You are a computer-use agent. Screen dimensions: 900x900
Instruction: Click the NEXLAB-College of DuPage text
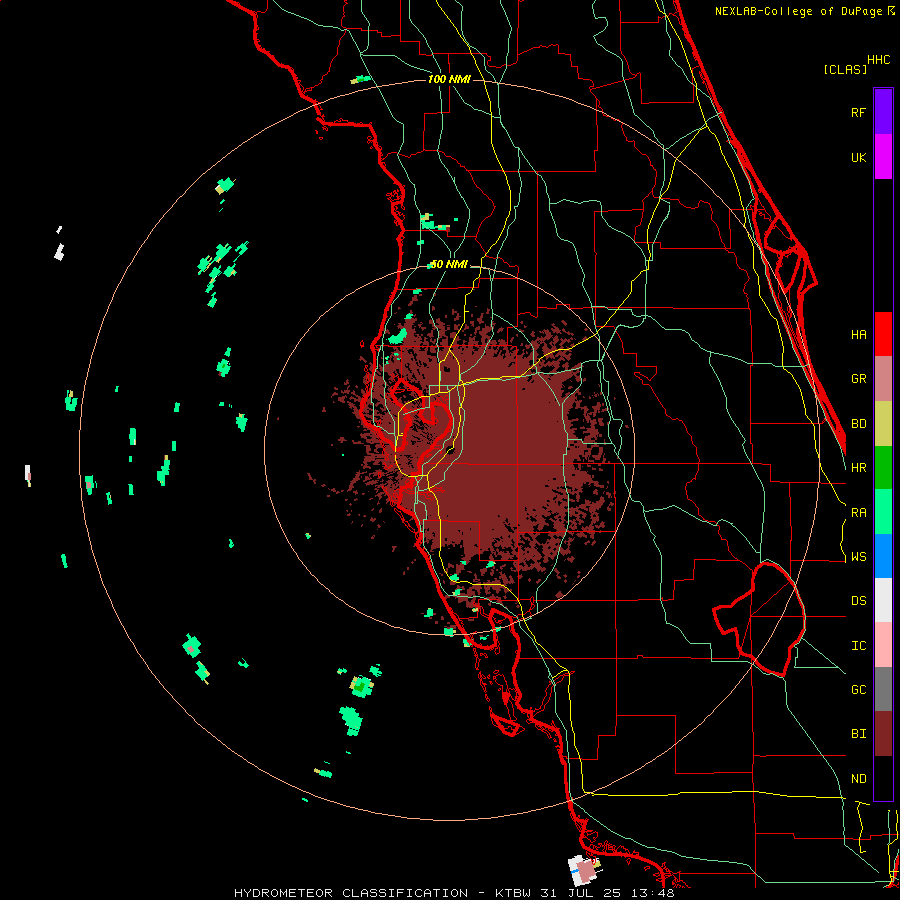(800, 11)
